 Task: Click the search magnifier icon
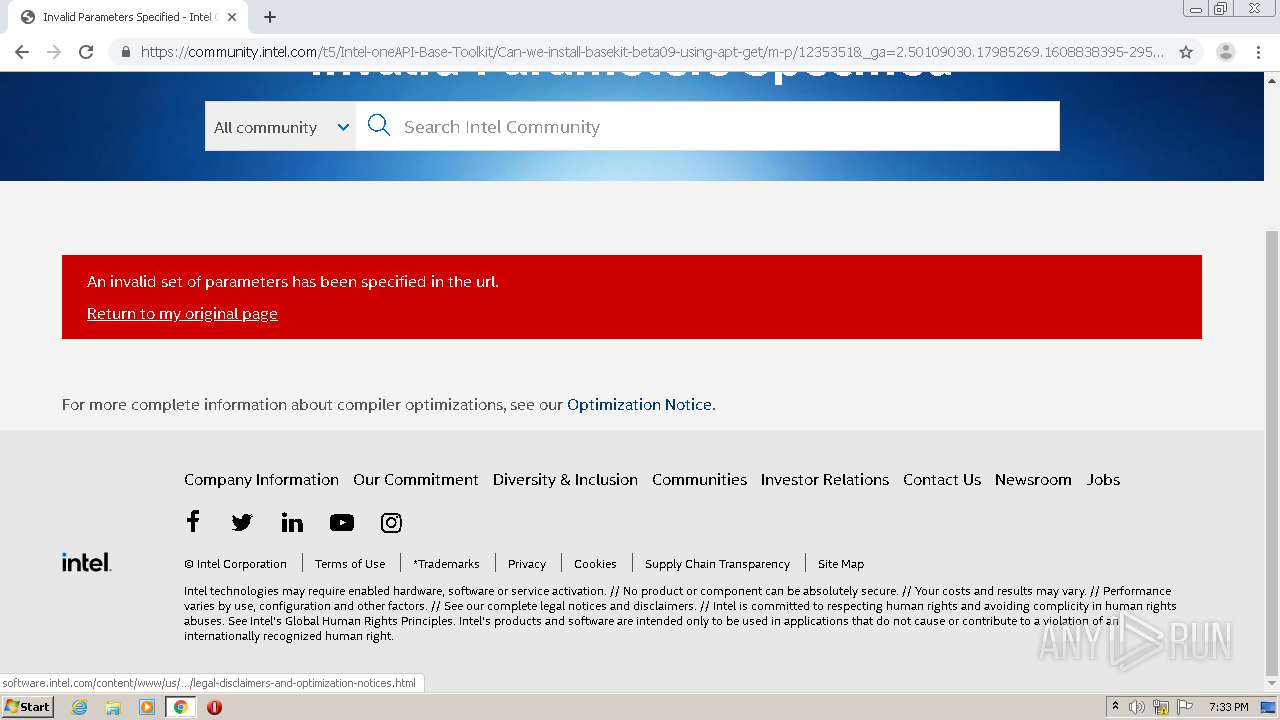pyautogui.click(x=379, y=125)
